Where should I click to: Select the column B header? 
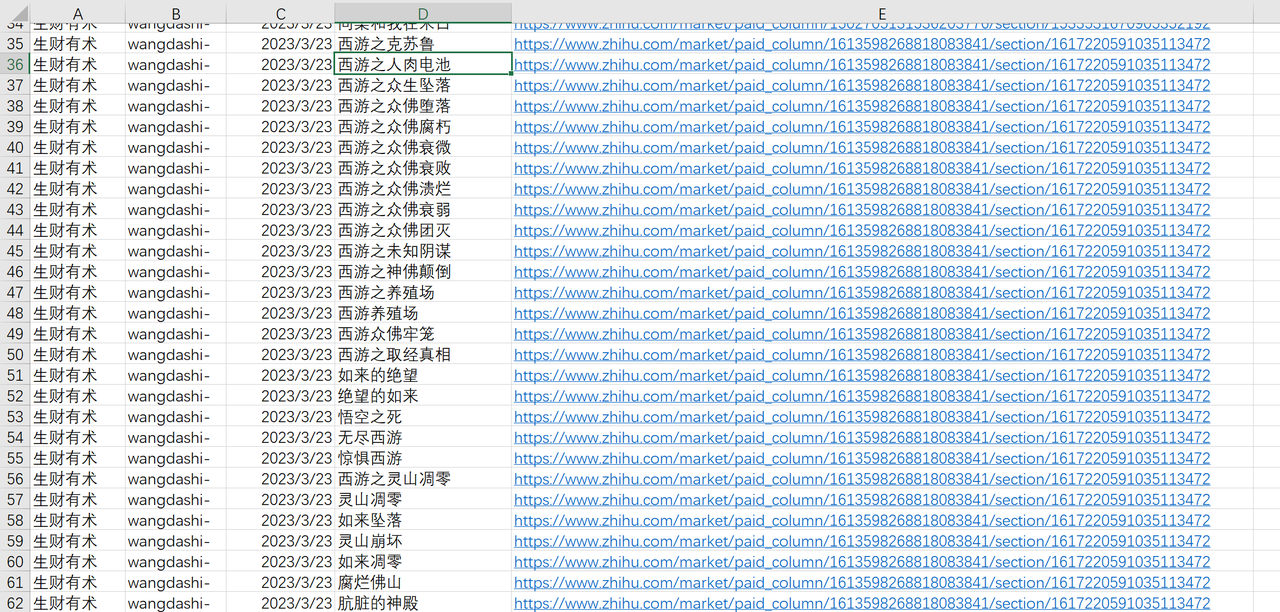(x=176, y=14)
